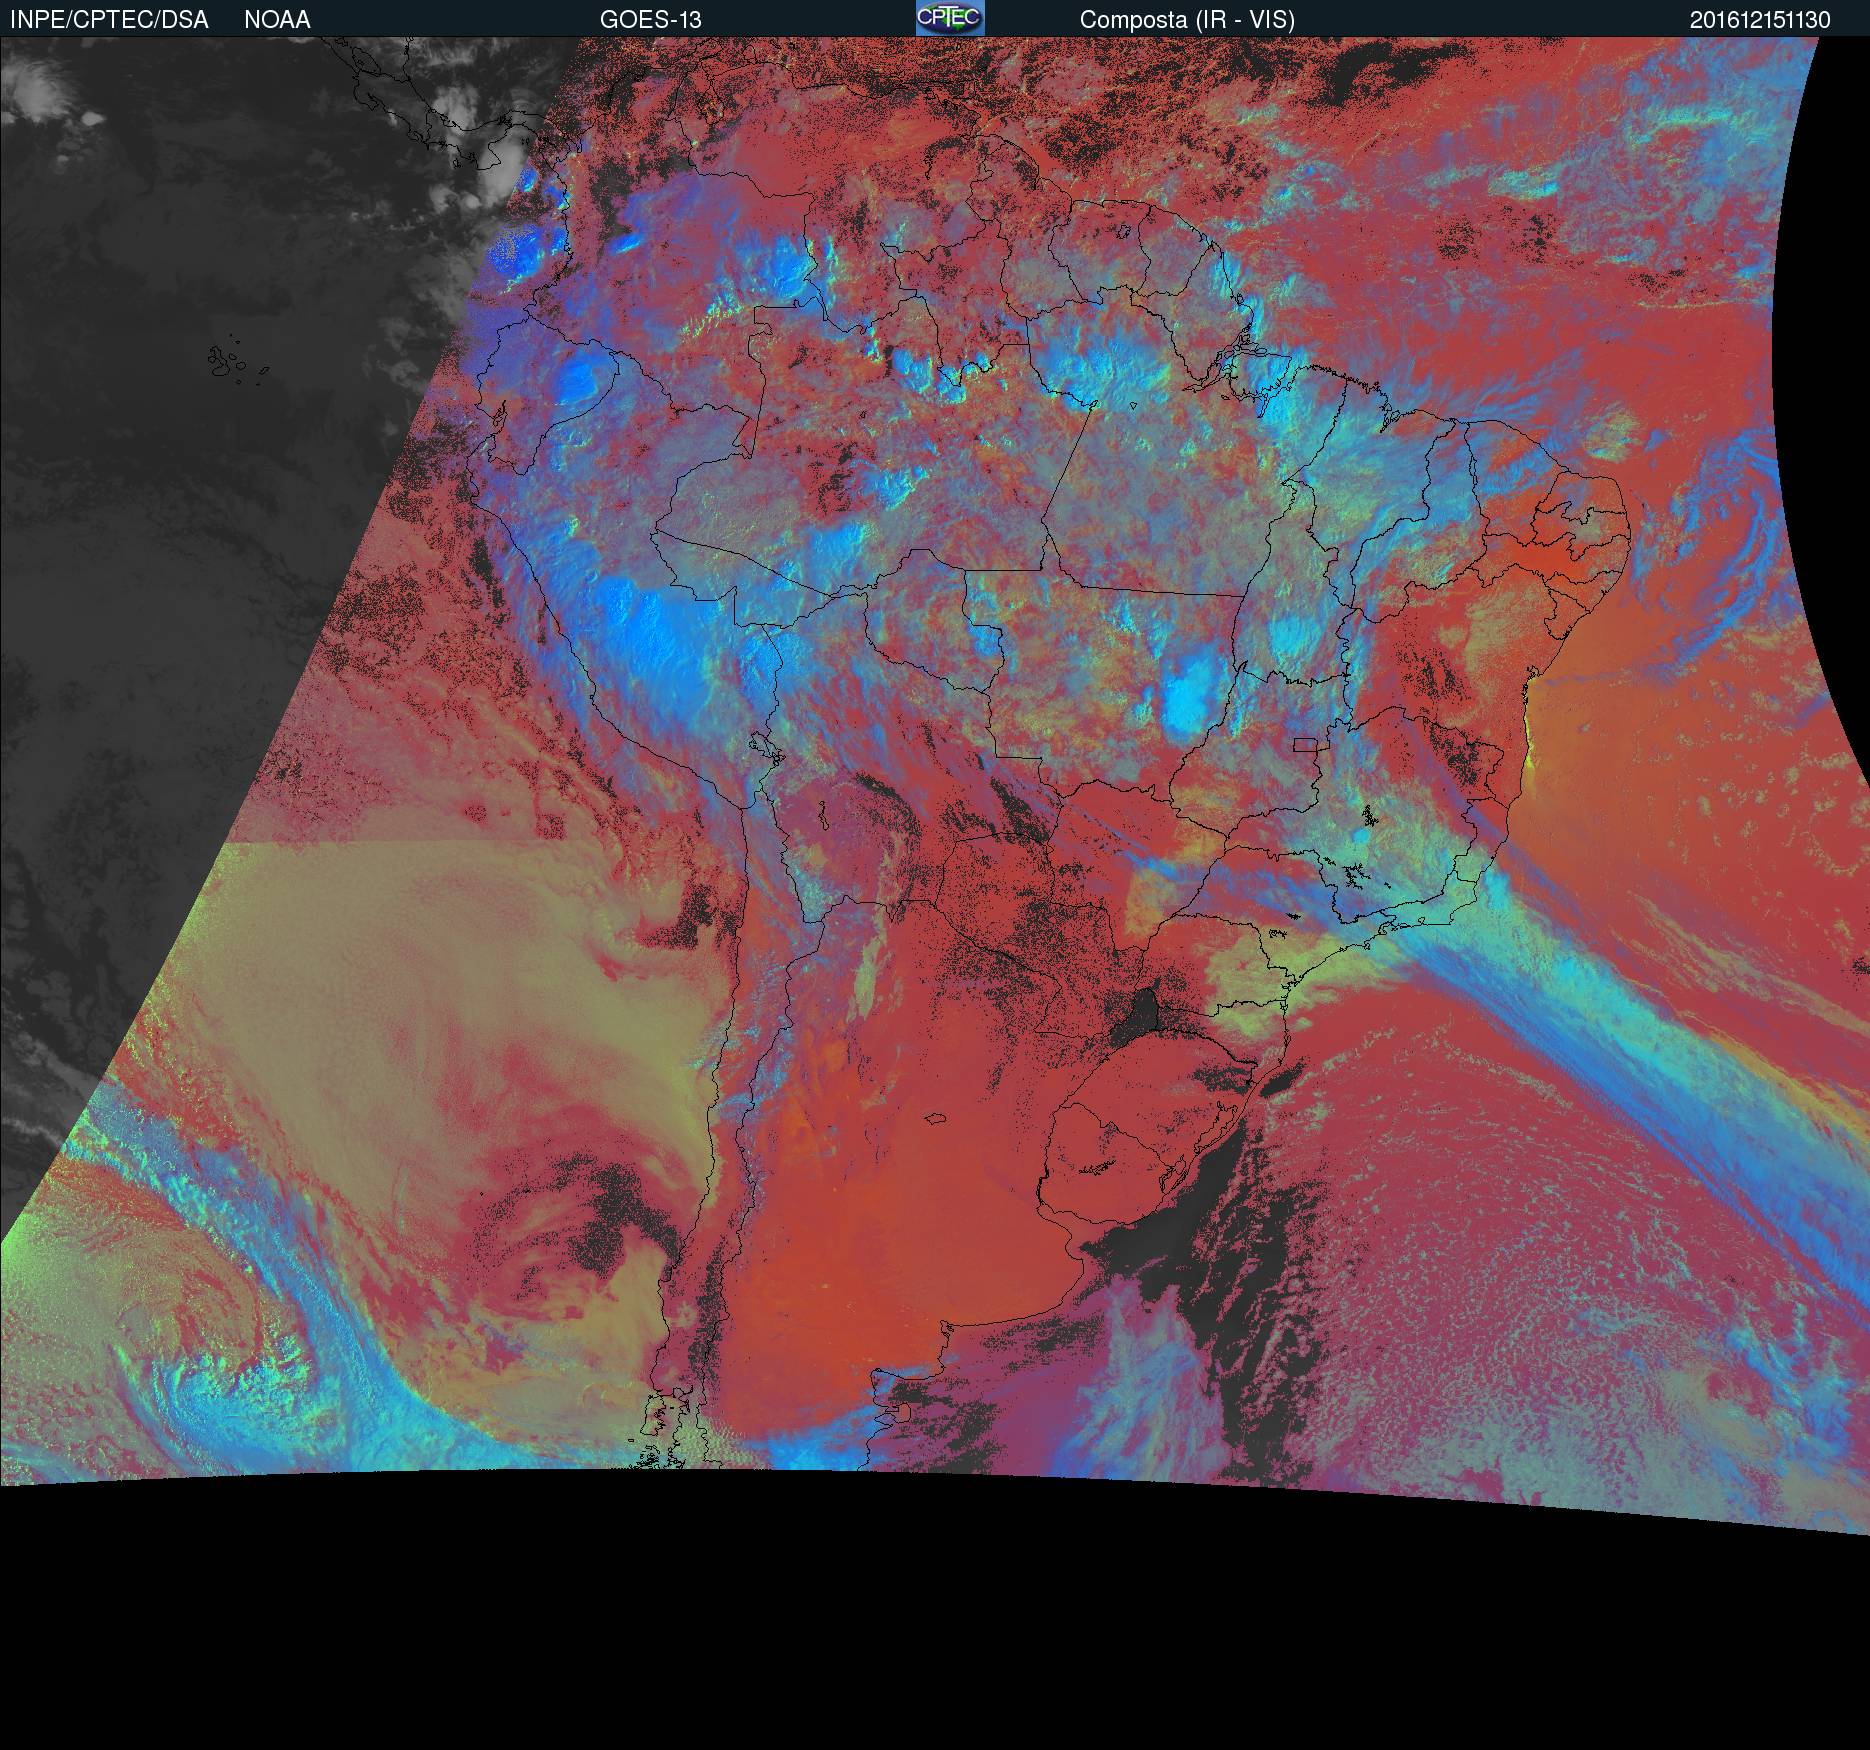Click the Galápagos Islands outline in the Pacific
This screenshot has height=1750, width=1870.
click(x=232, y=362)
